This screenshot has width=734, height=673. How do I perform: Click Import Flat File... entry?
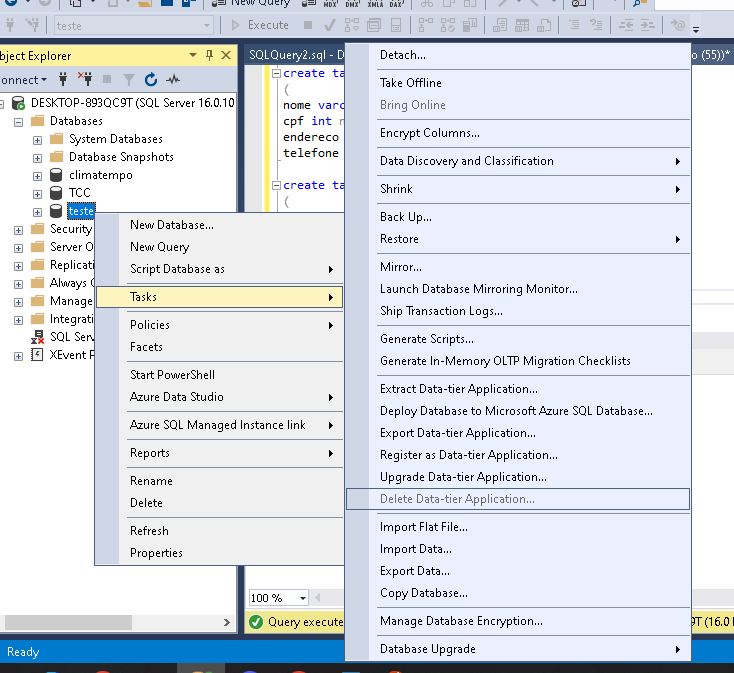(x=518, y=527)
